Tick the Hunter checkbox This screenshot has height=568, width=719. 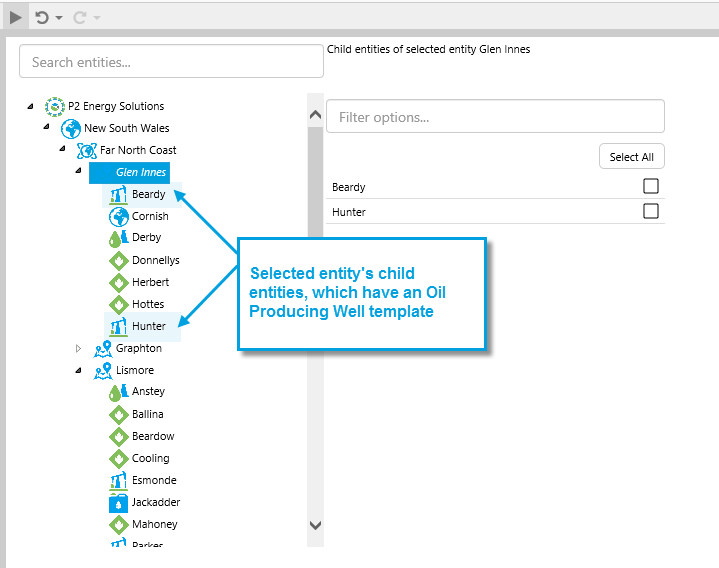point(651,211)
